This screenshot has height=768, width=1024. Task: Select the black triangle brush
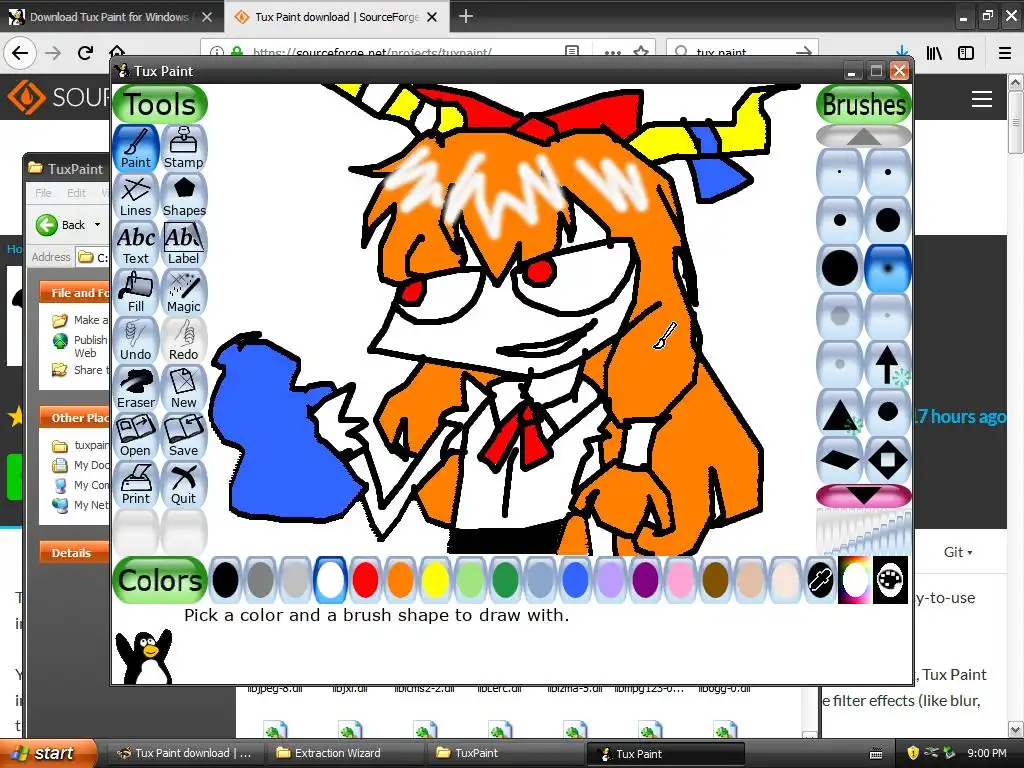pyautogui.click(x=840, y=413)
